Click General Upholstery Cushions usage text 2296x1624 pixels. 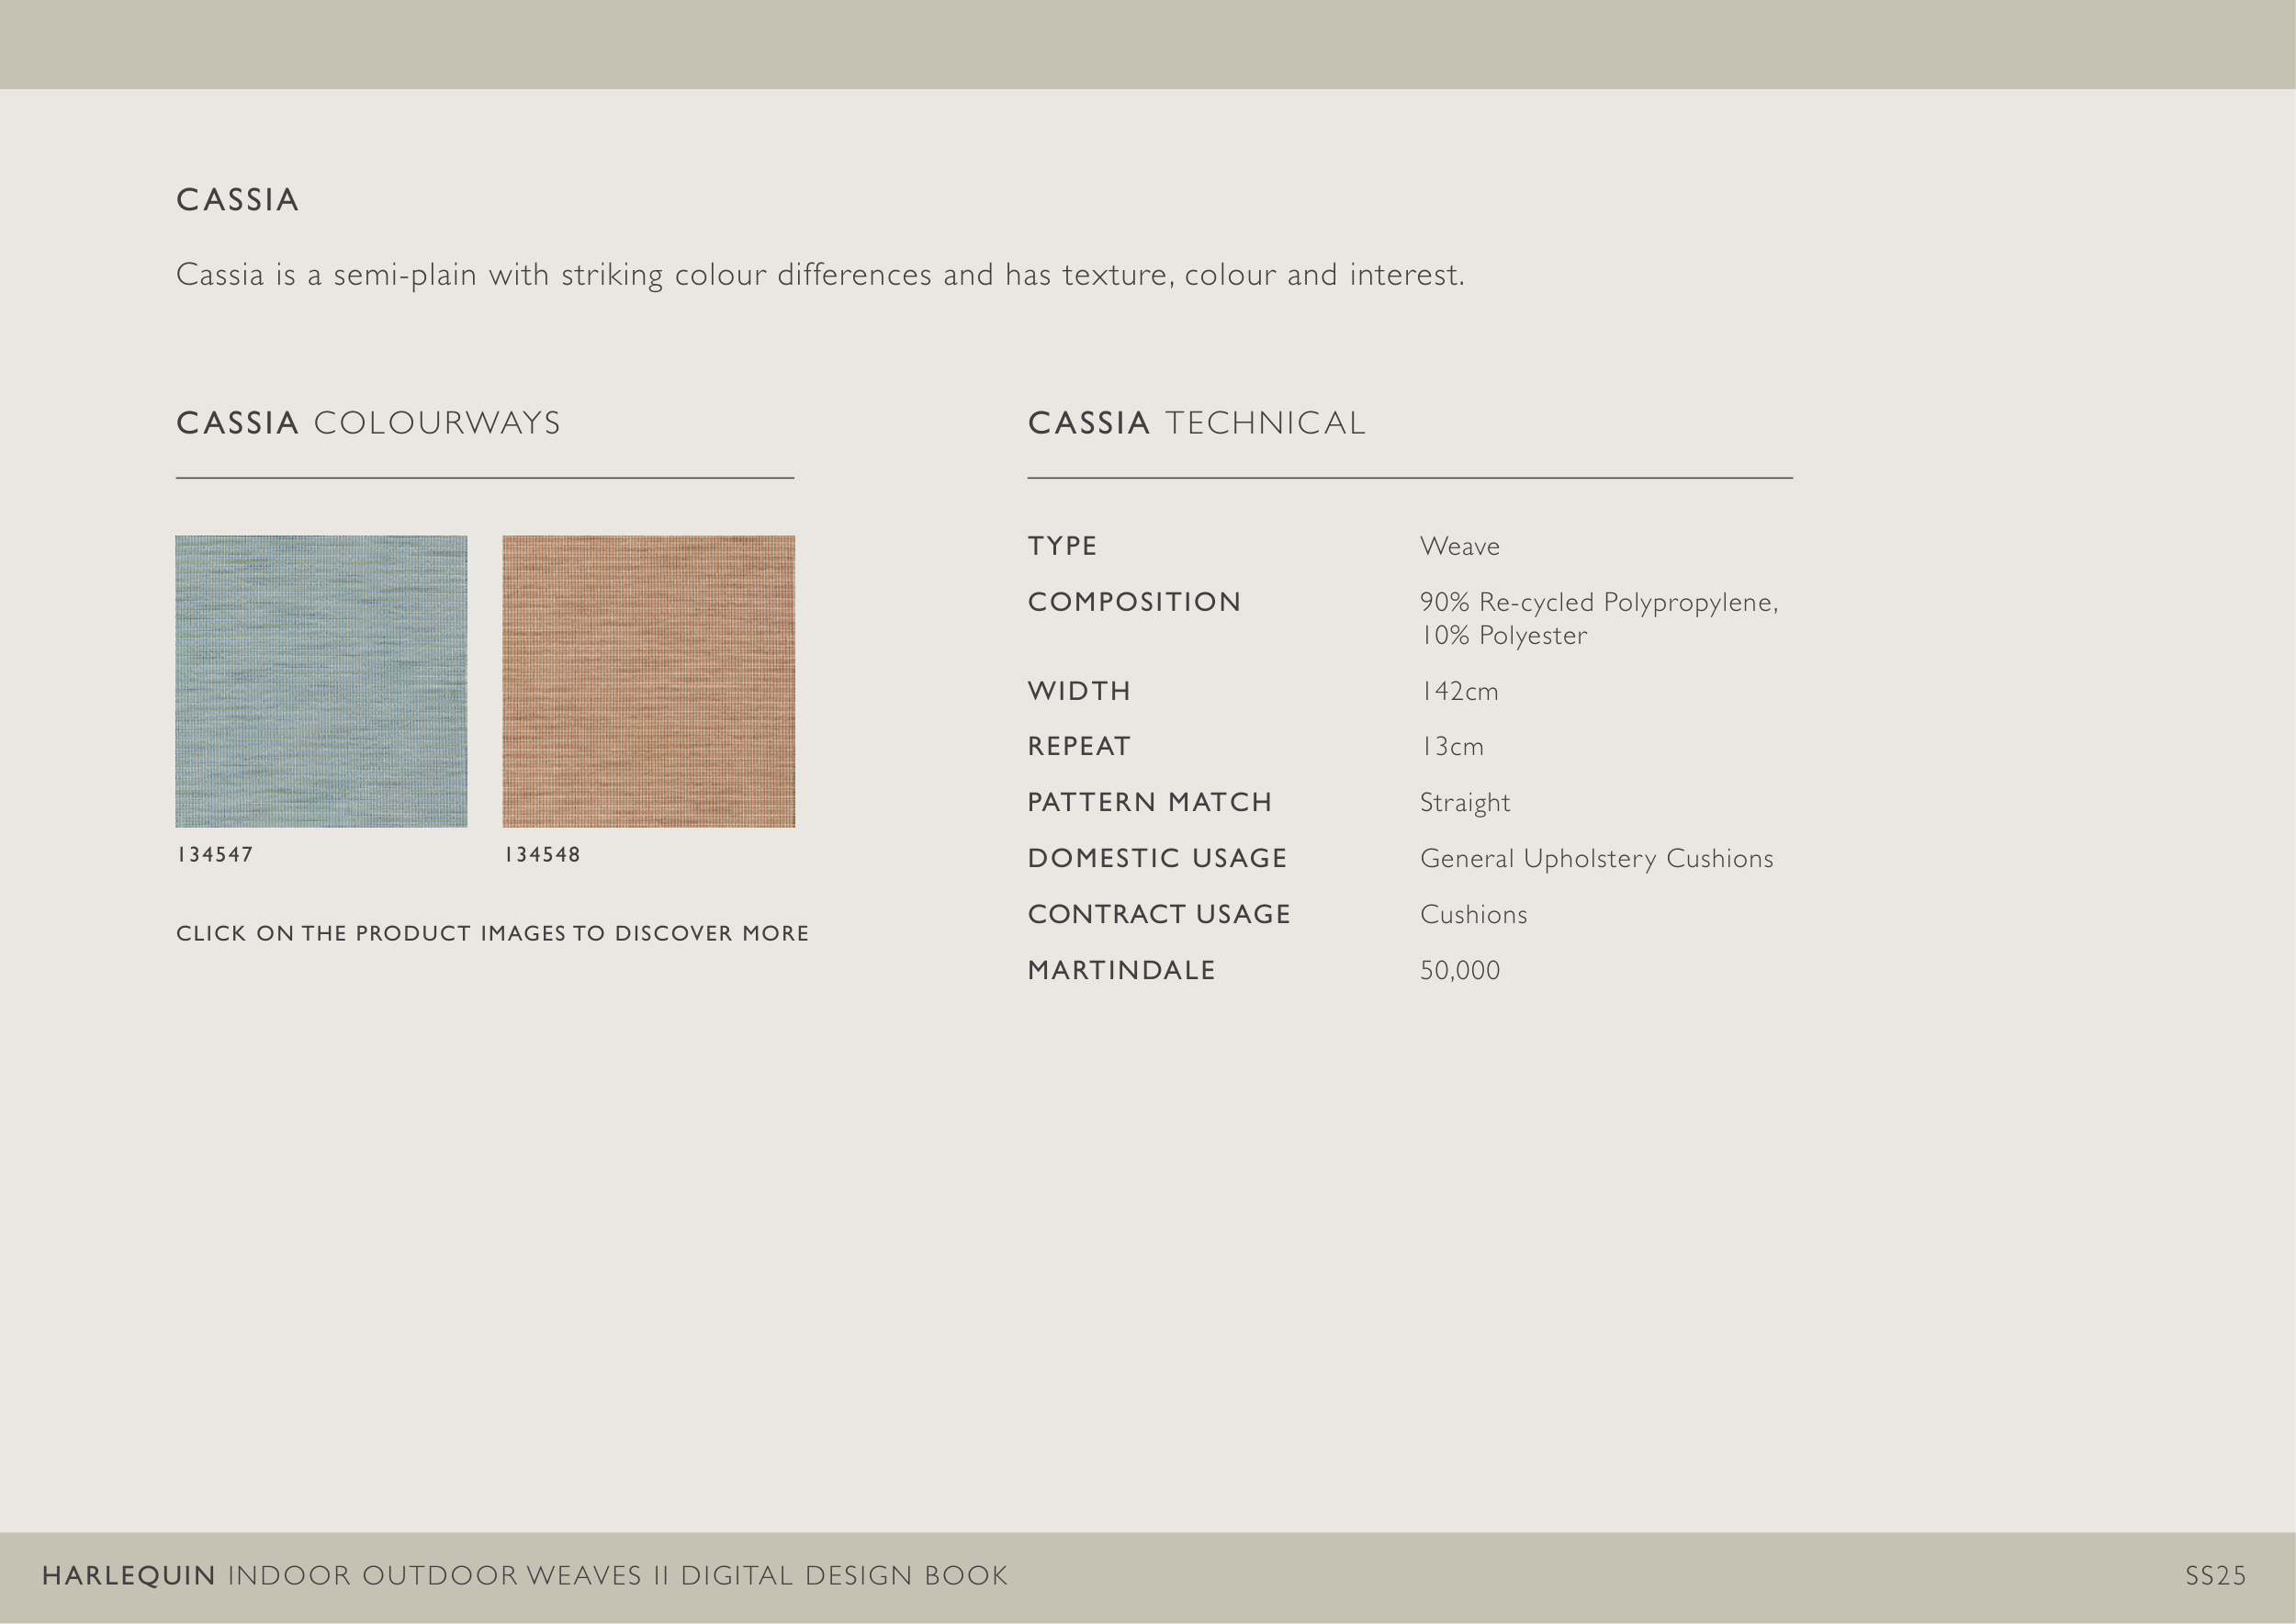pyautogui.click(x=1596, y=859)
